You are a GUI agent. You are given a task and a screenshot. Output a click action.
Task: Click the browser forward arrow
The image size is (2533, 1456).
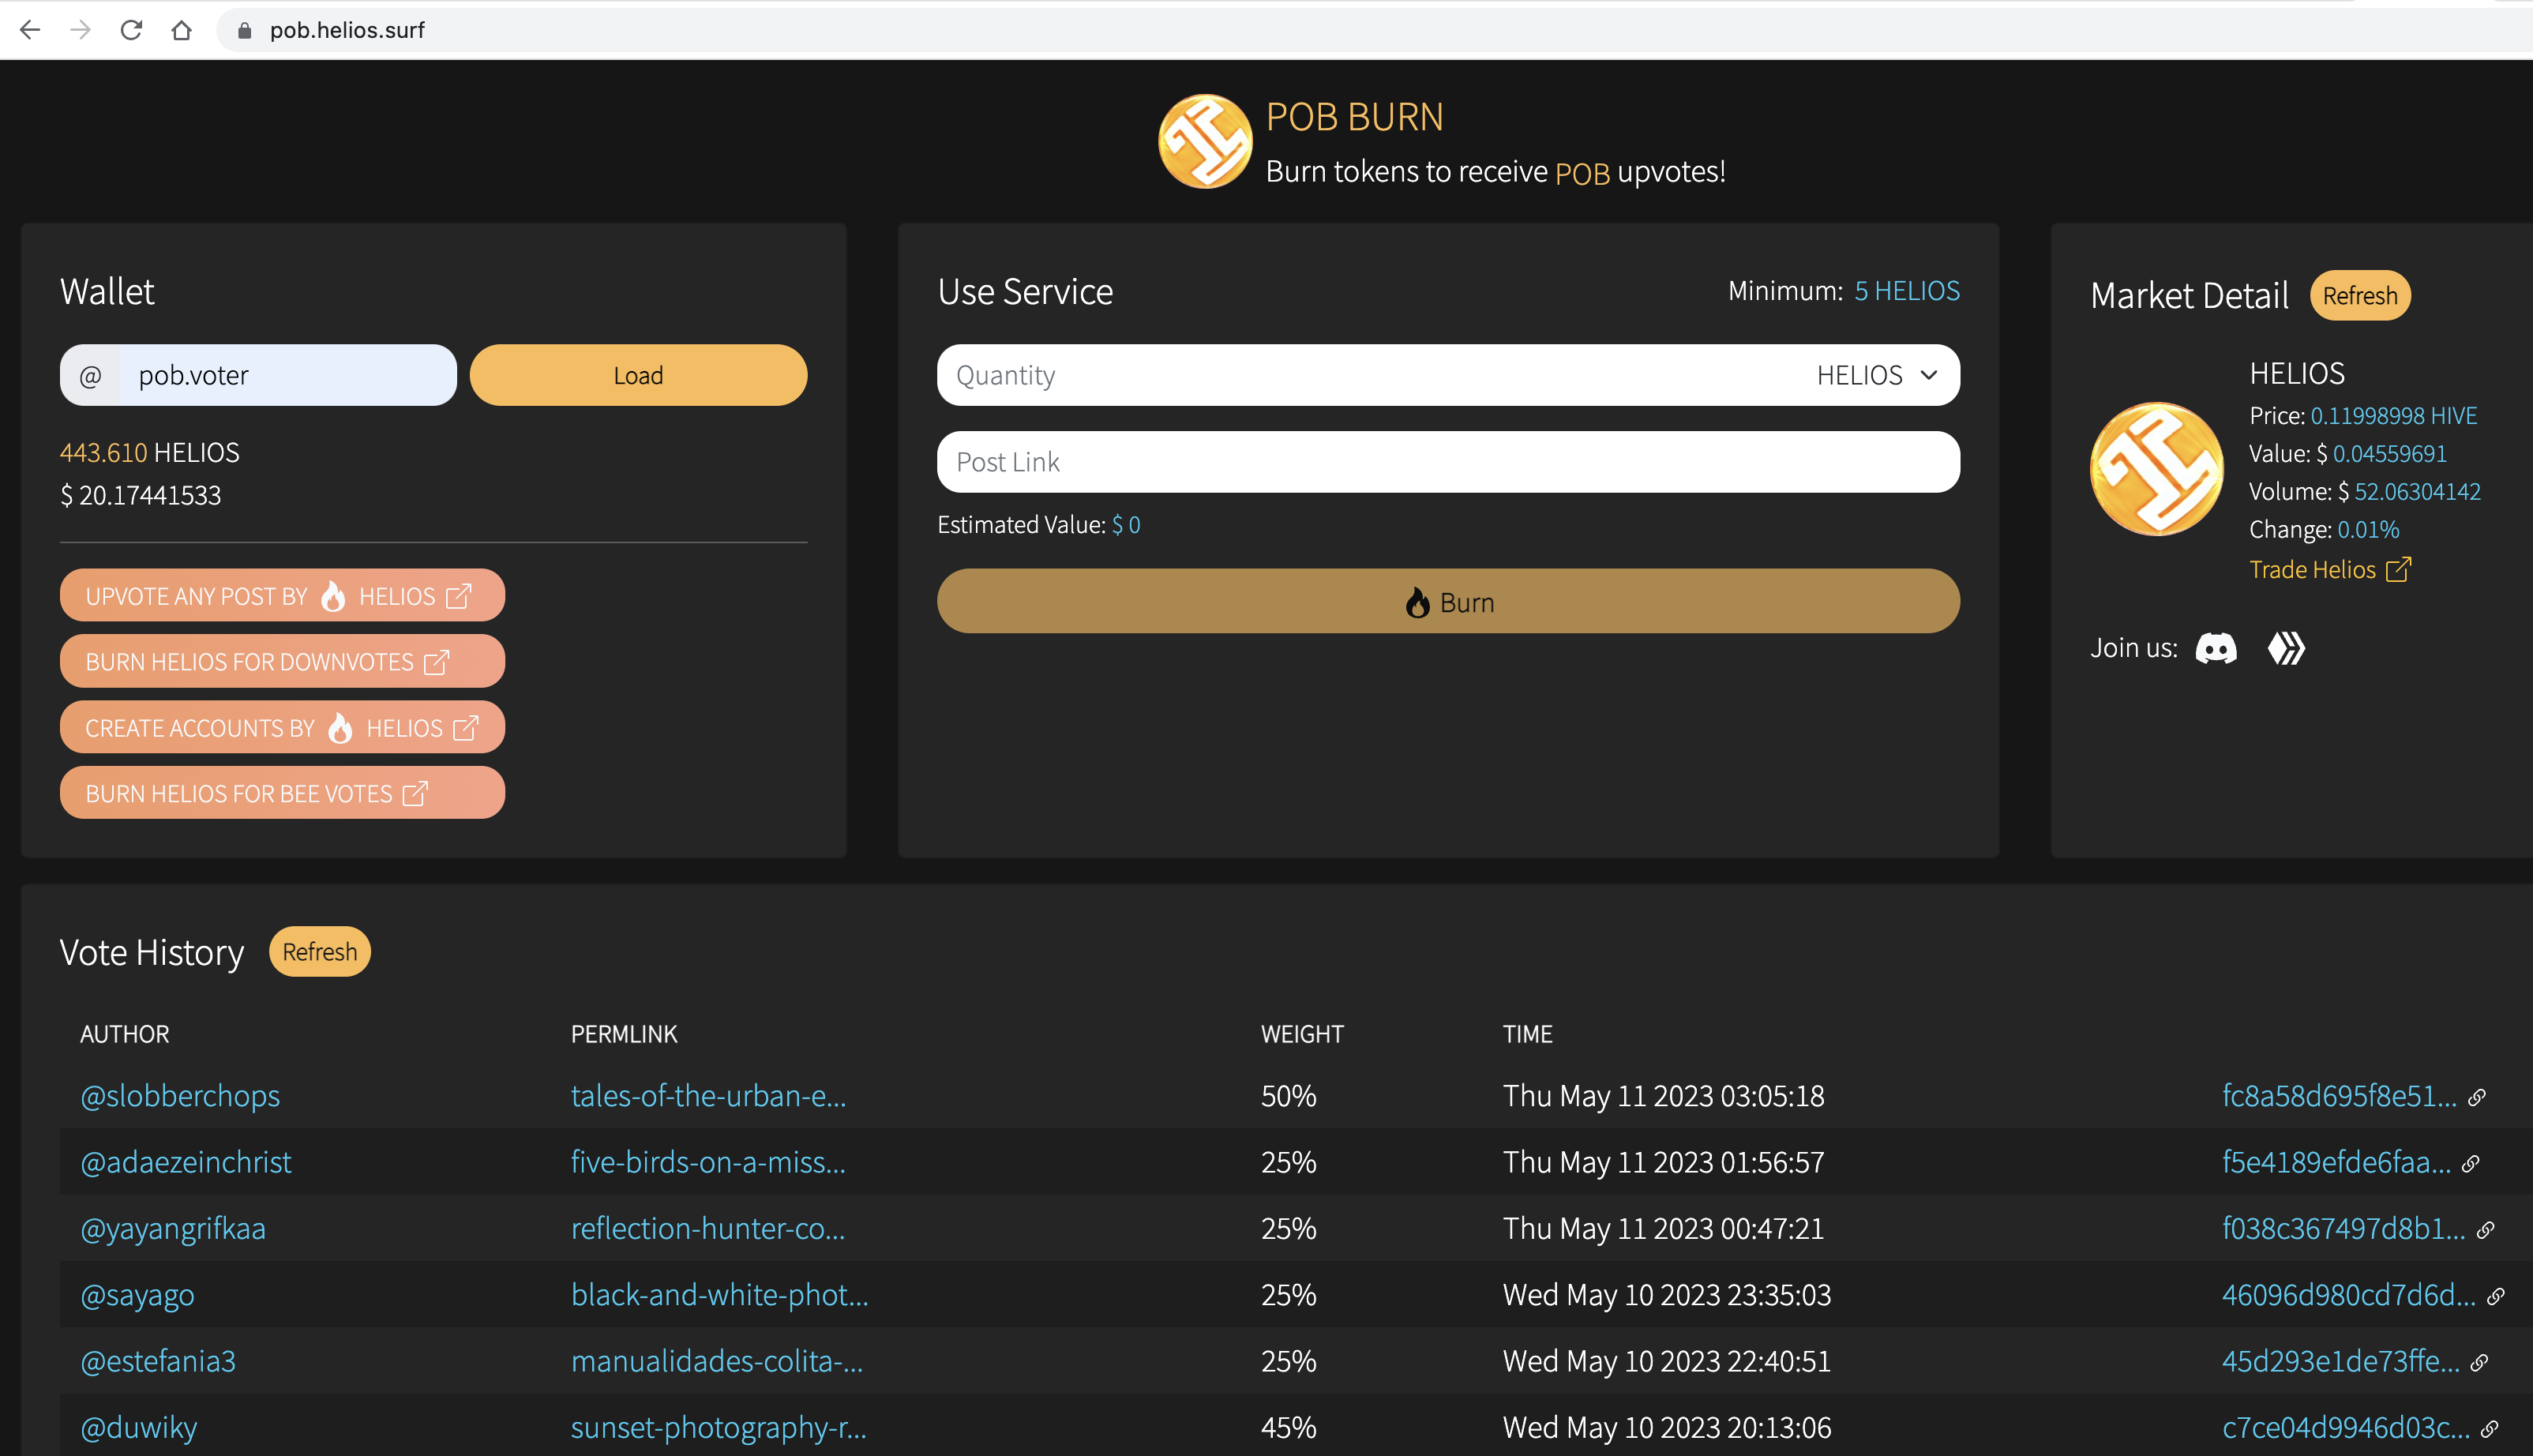tap(80, 30)
